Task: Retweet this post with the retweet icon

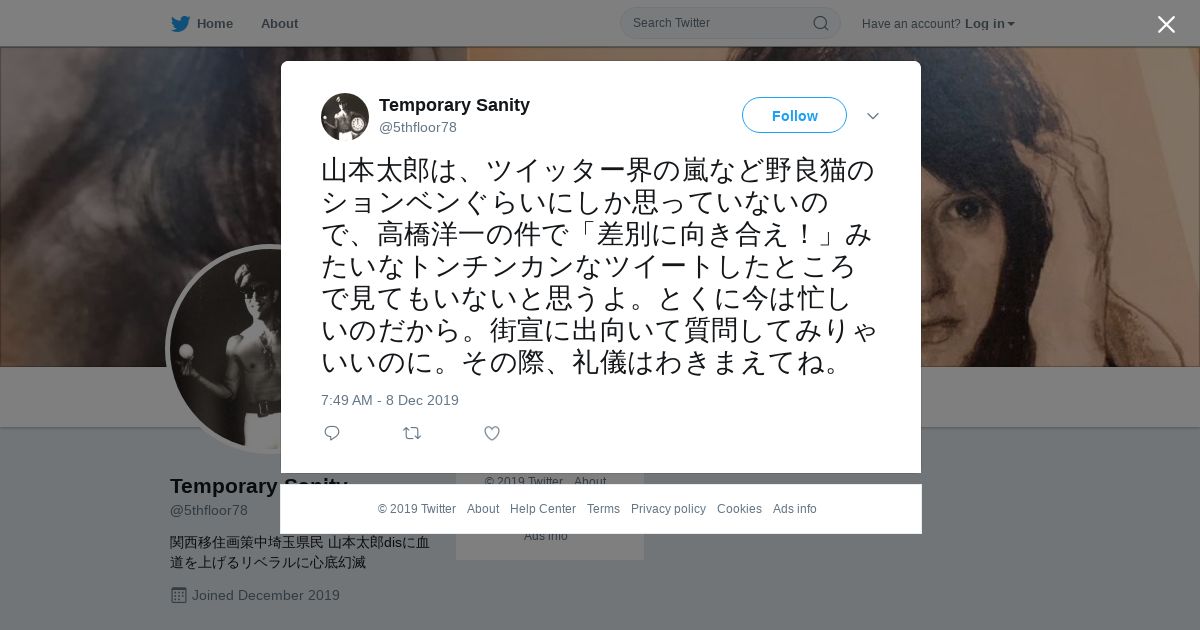Action: point(412,433)
